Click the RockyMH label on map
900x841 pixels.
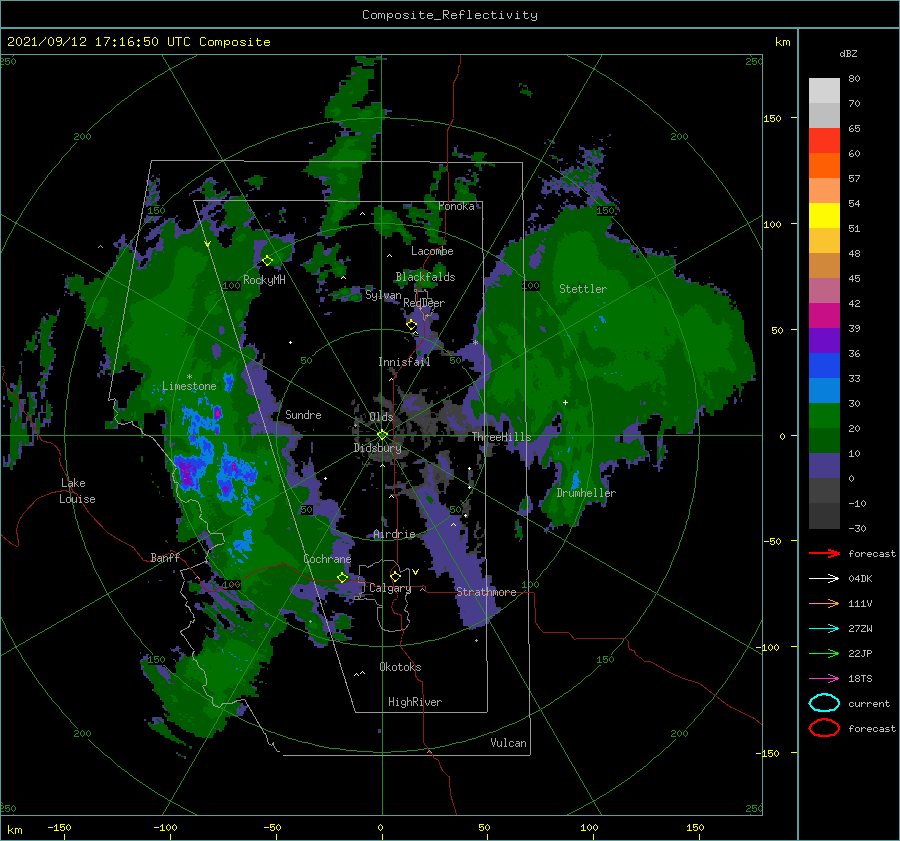(x=264, y=280)
